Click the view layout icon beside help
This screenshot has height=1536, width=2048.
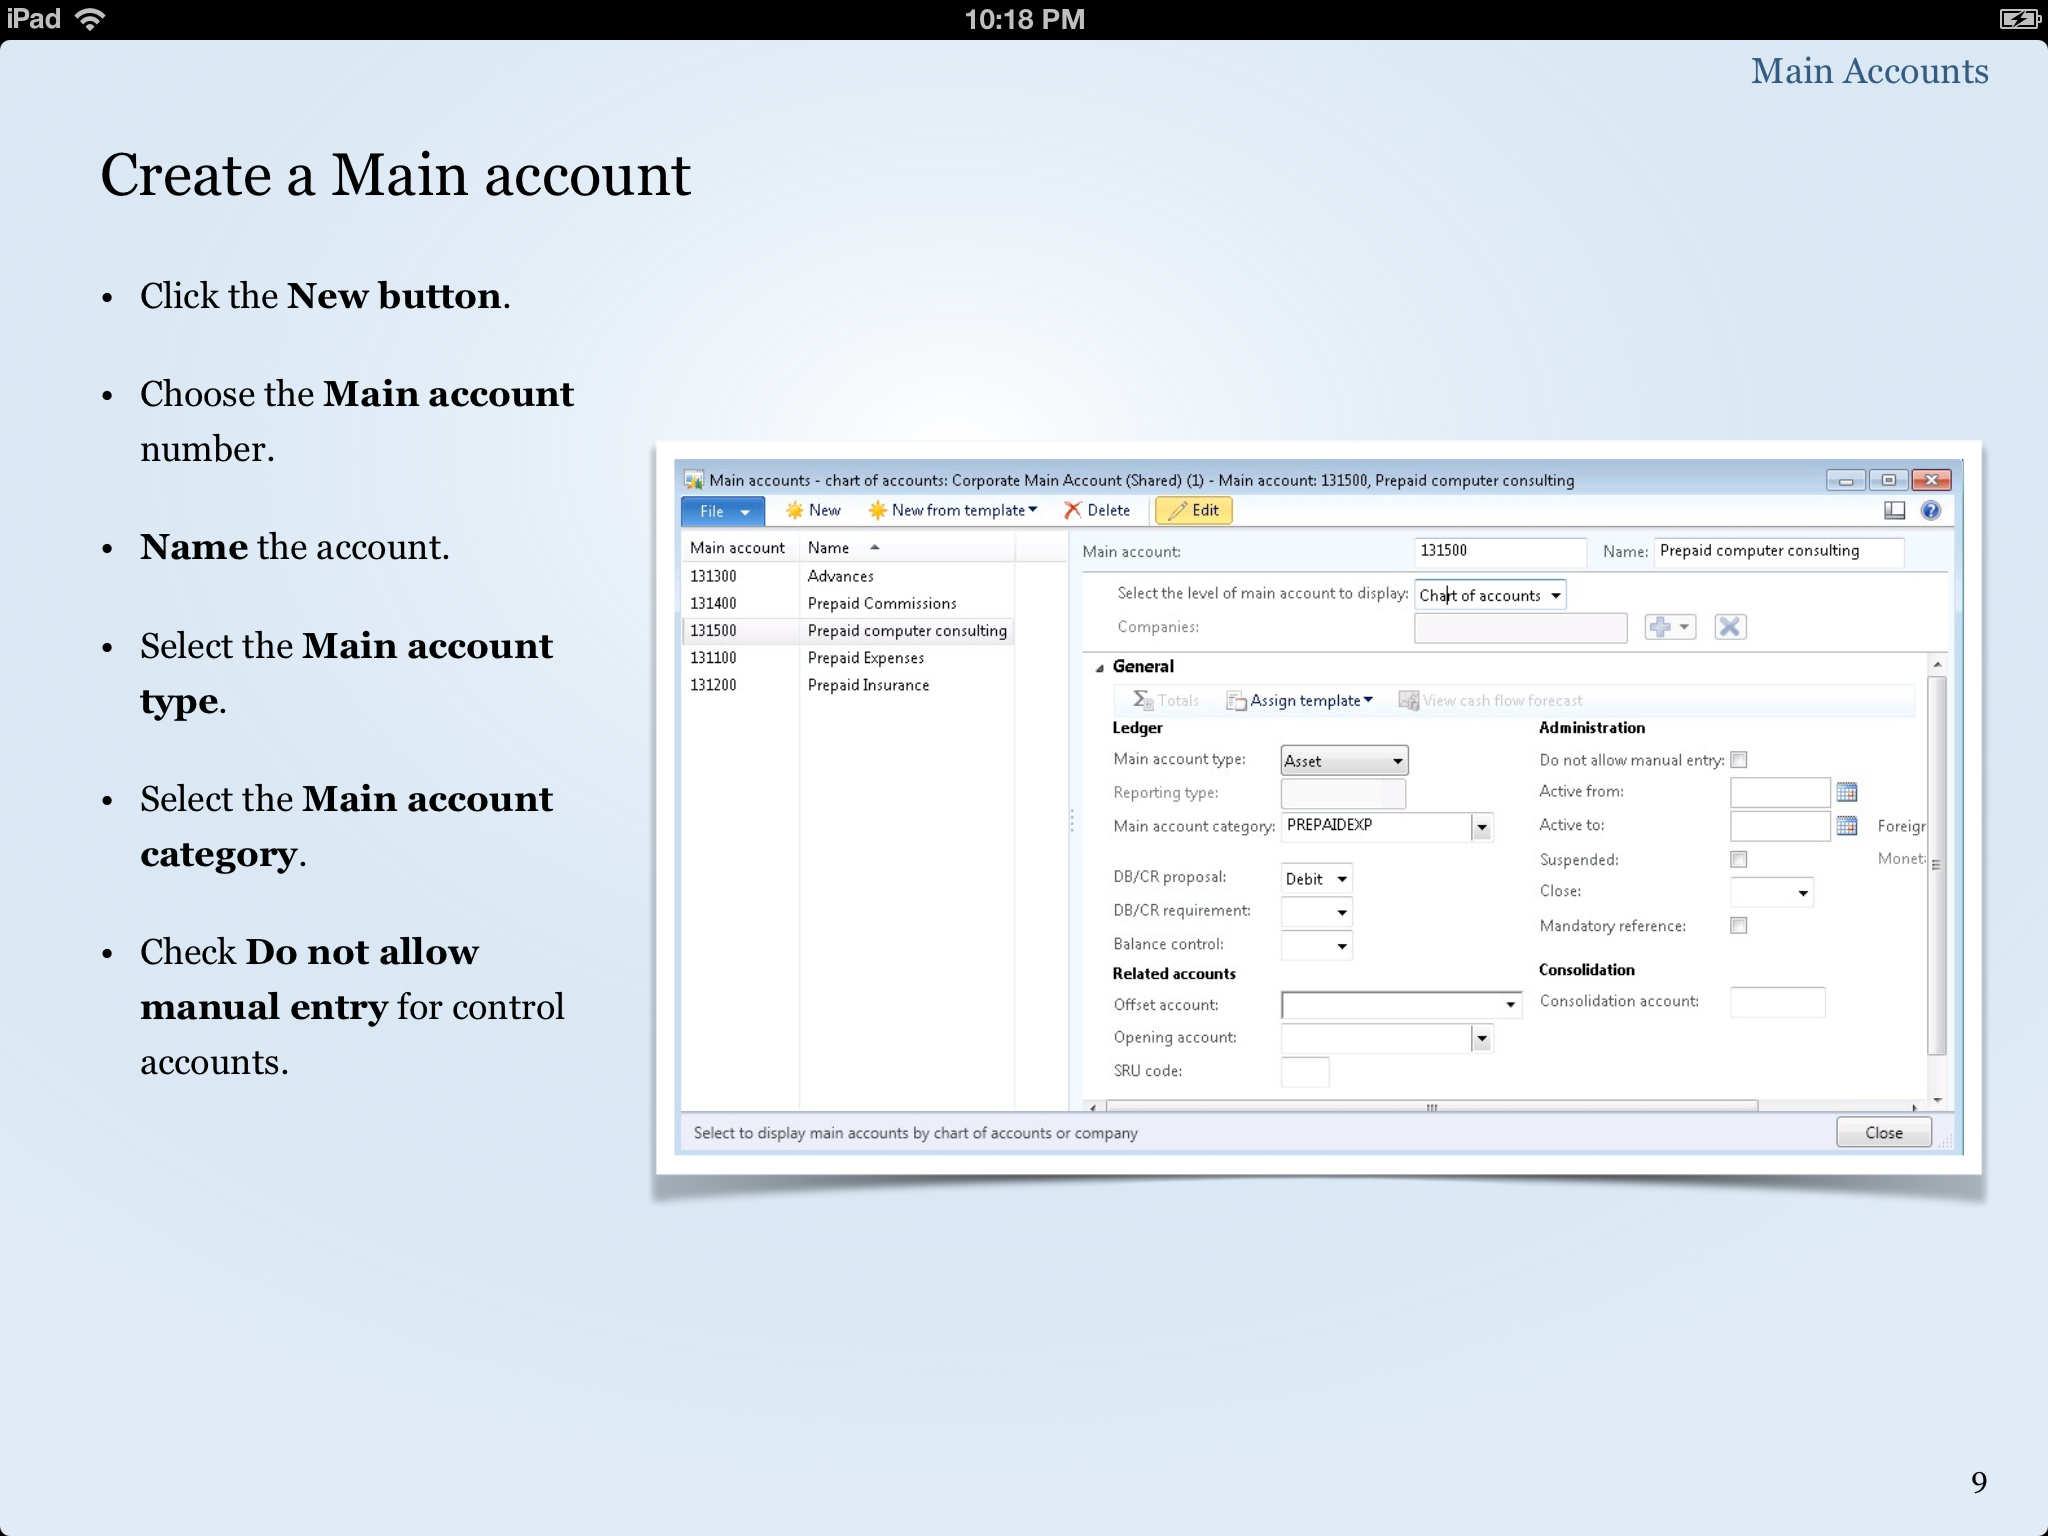(x=1894, y=510)
